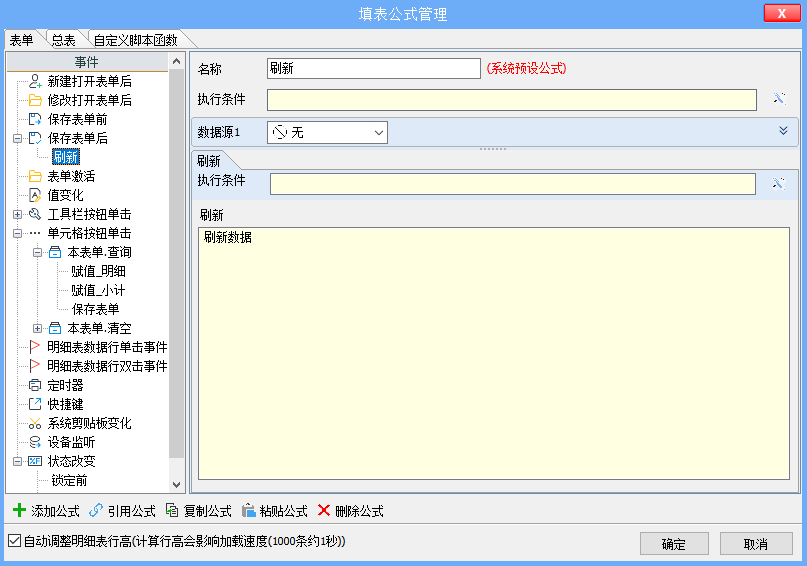
Task: Click 删除公式 red X button
Action: click(x=350, y=511)
